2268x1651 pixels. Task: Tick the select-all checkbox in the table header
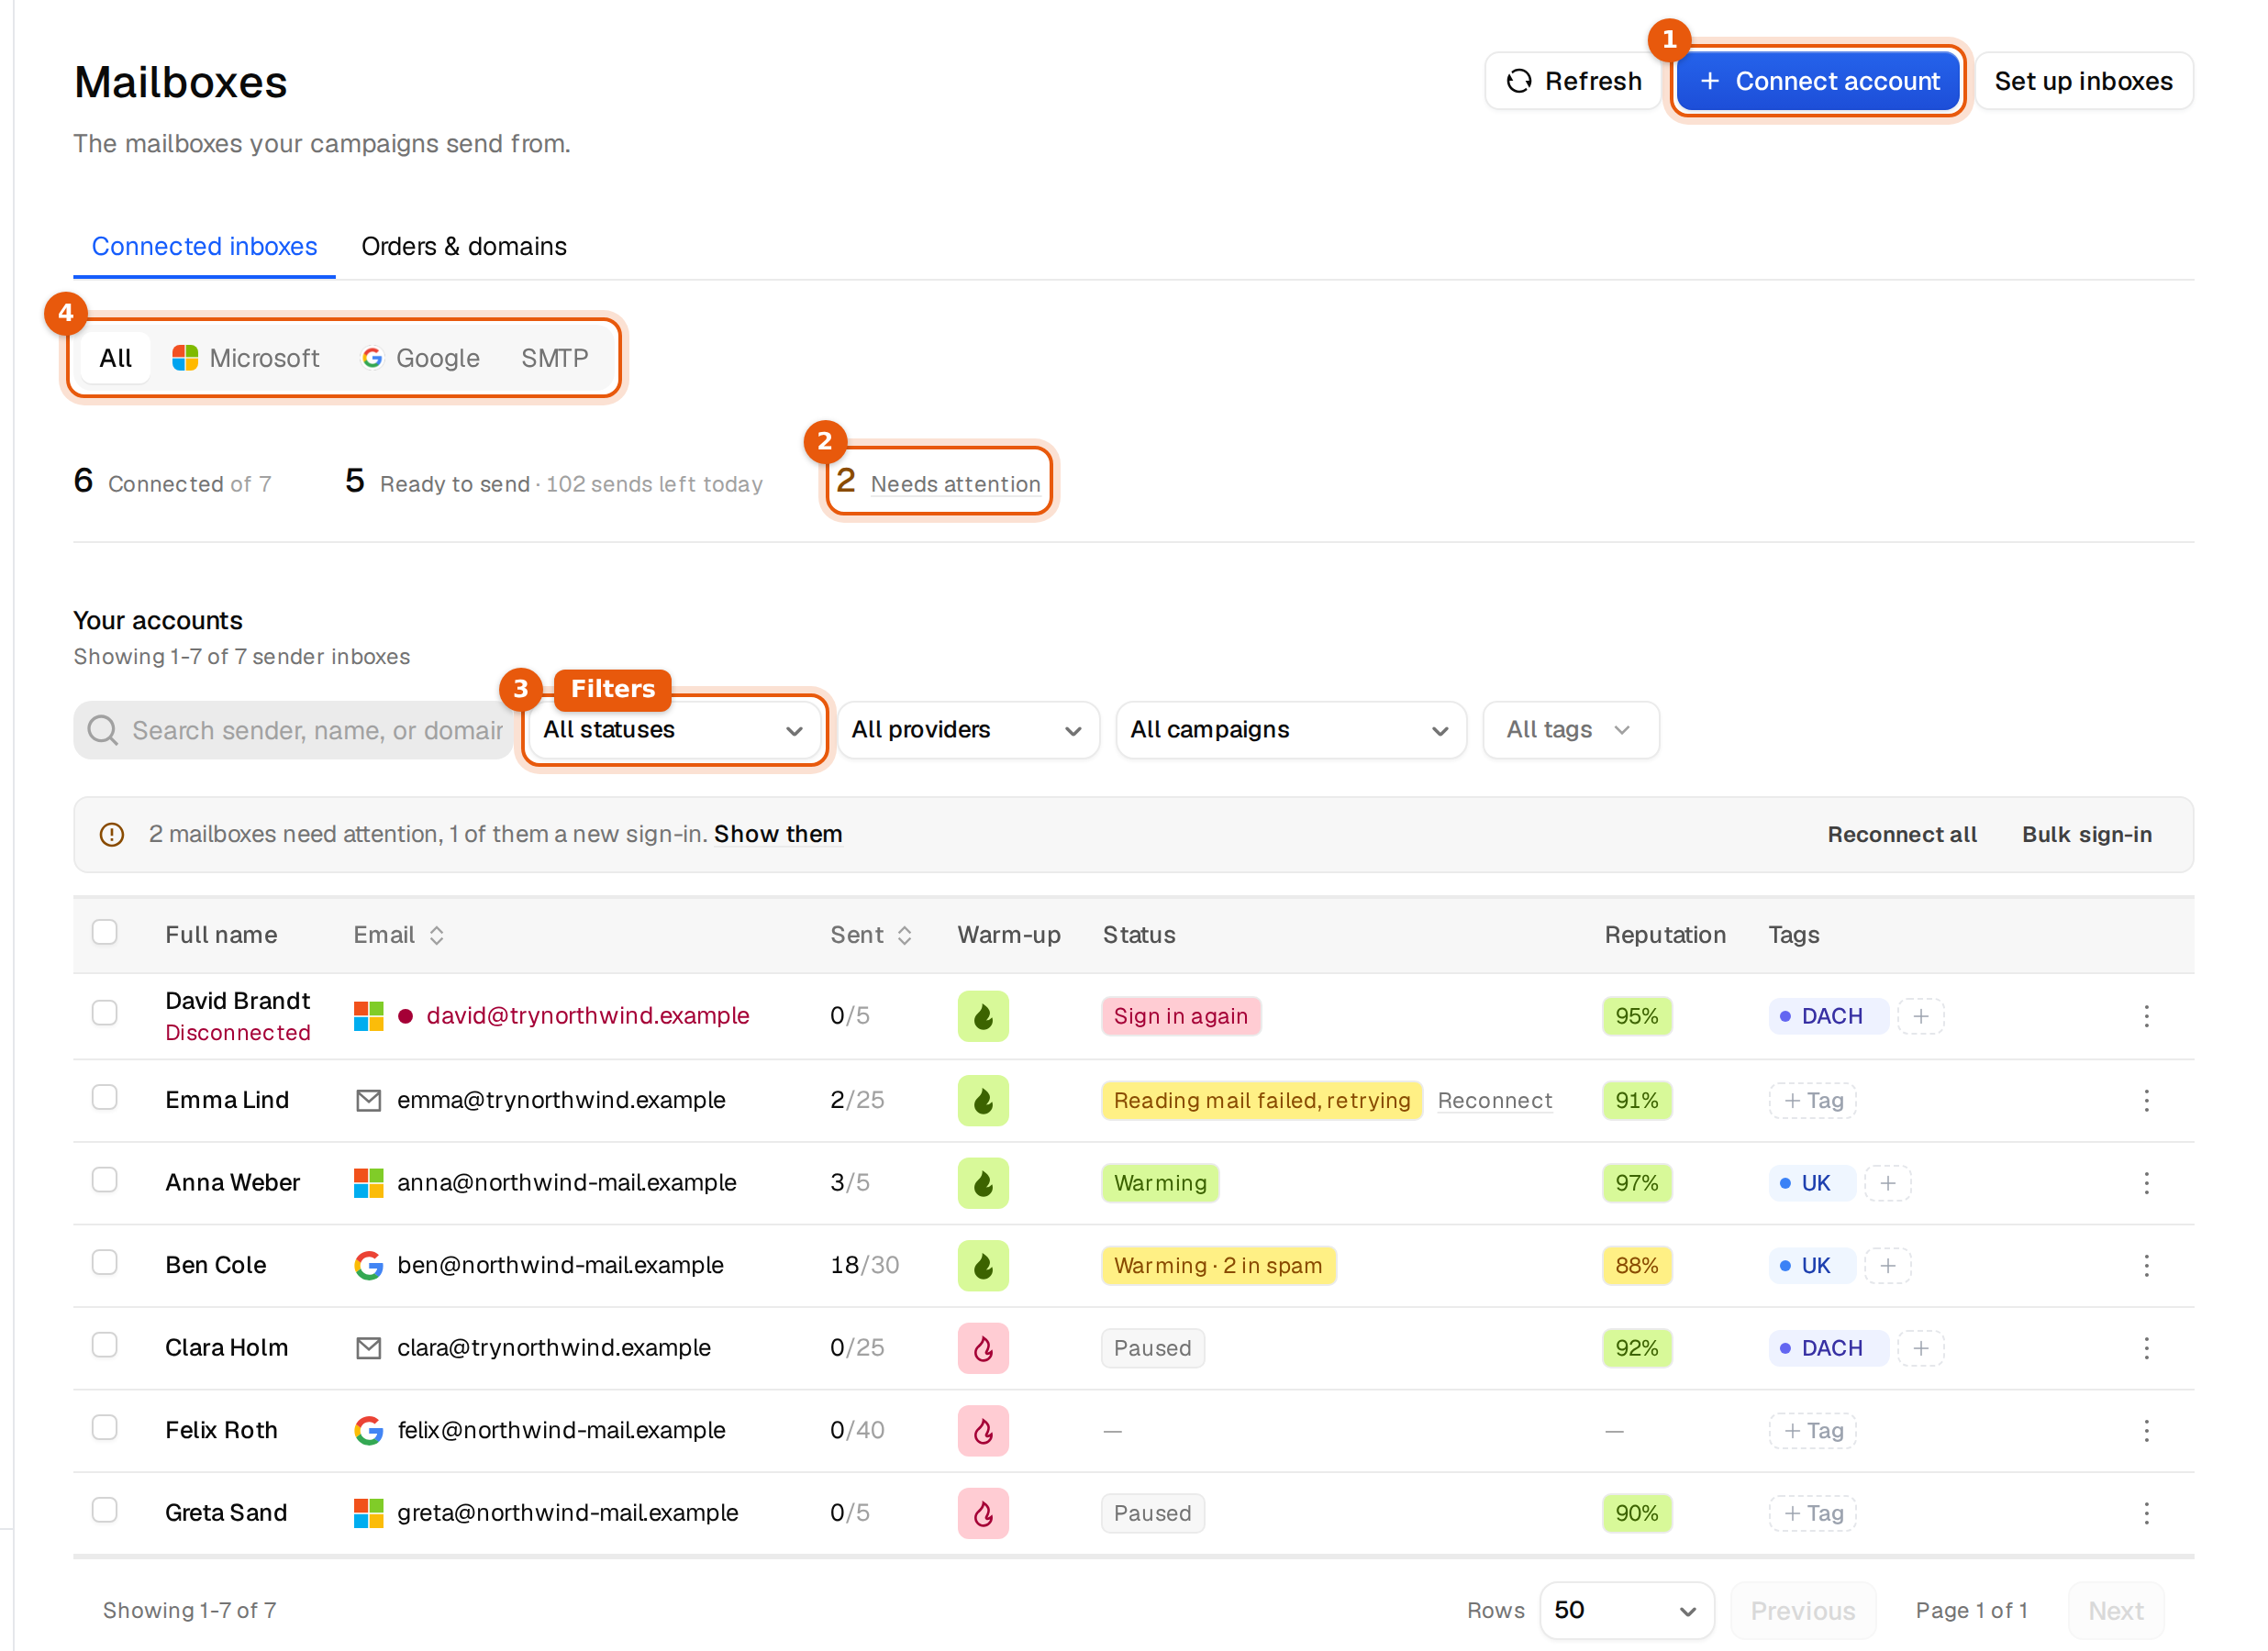(x=105, y=932)
